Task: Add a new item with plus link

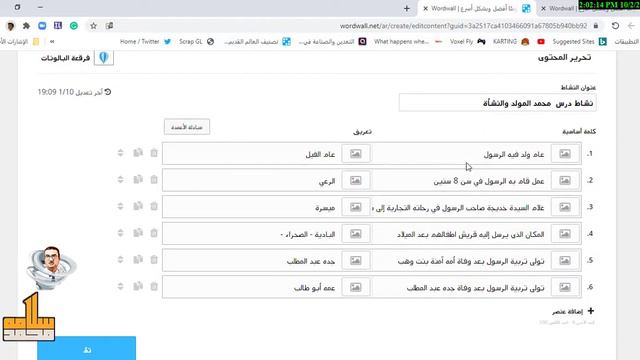Action: click(x=573, y=311)
